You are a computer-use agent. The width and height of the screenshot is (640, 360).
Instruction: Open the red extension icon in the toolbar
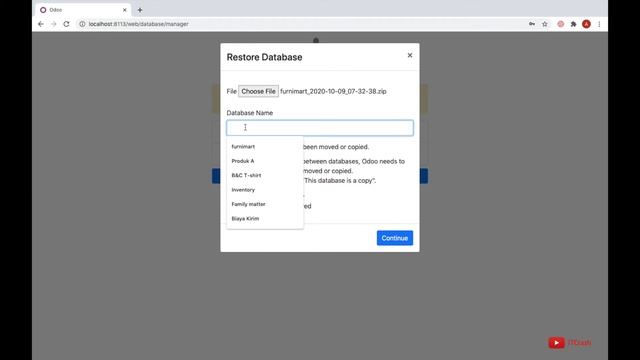pos(560,24)
